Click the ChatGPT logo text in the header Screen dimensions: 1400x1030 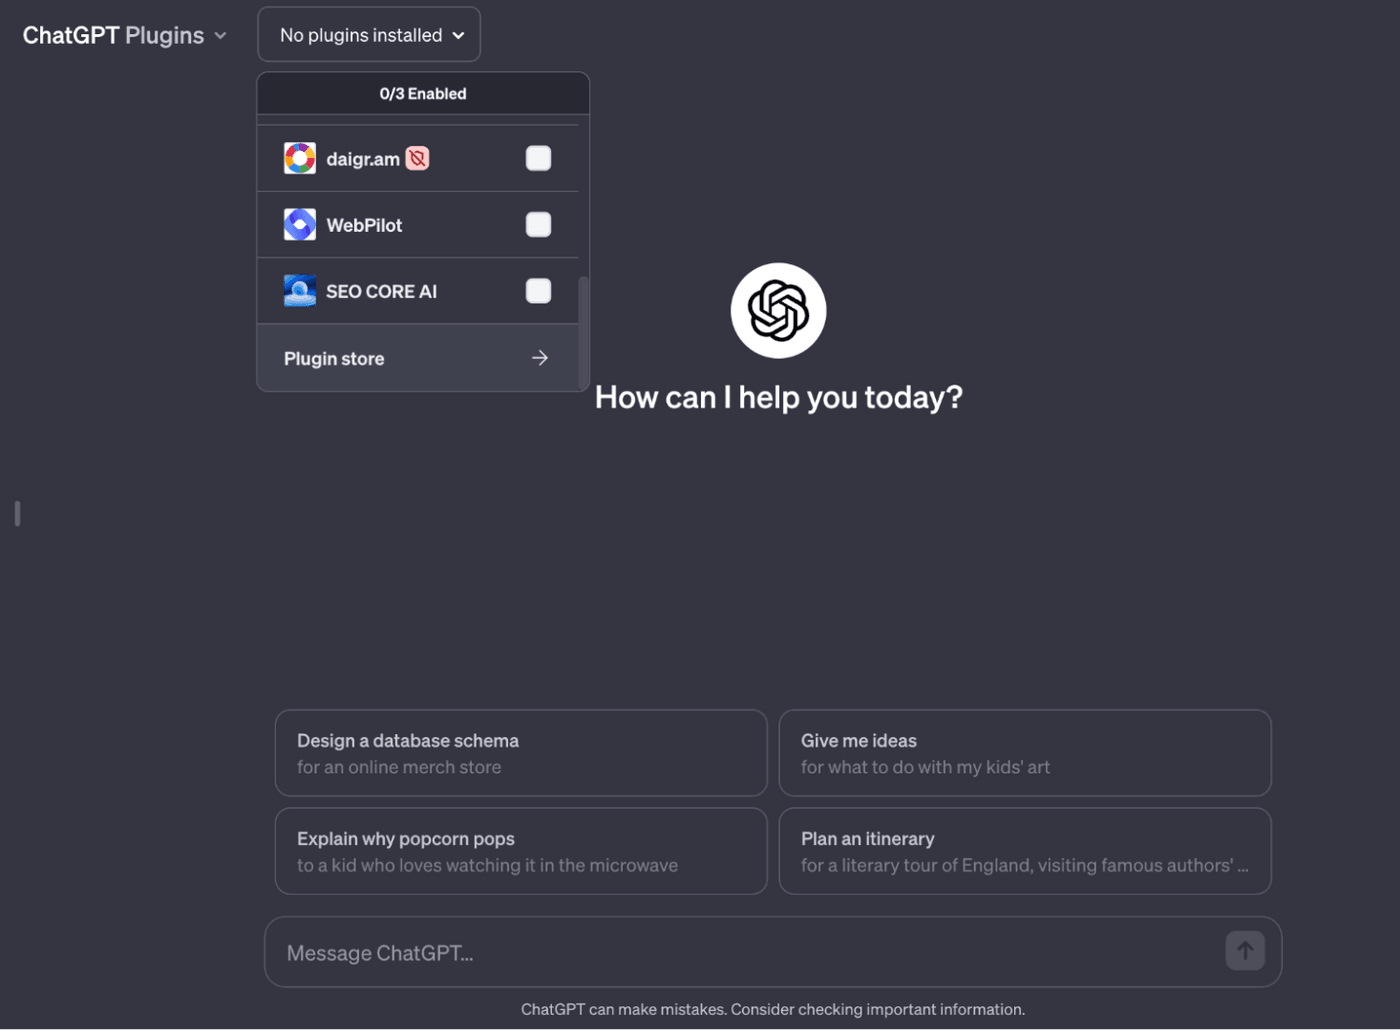(x=70, y=34)
